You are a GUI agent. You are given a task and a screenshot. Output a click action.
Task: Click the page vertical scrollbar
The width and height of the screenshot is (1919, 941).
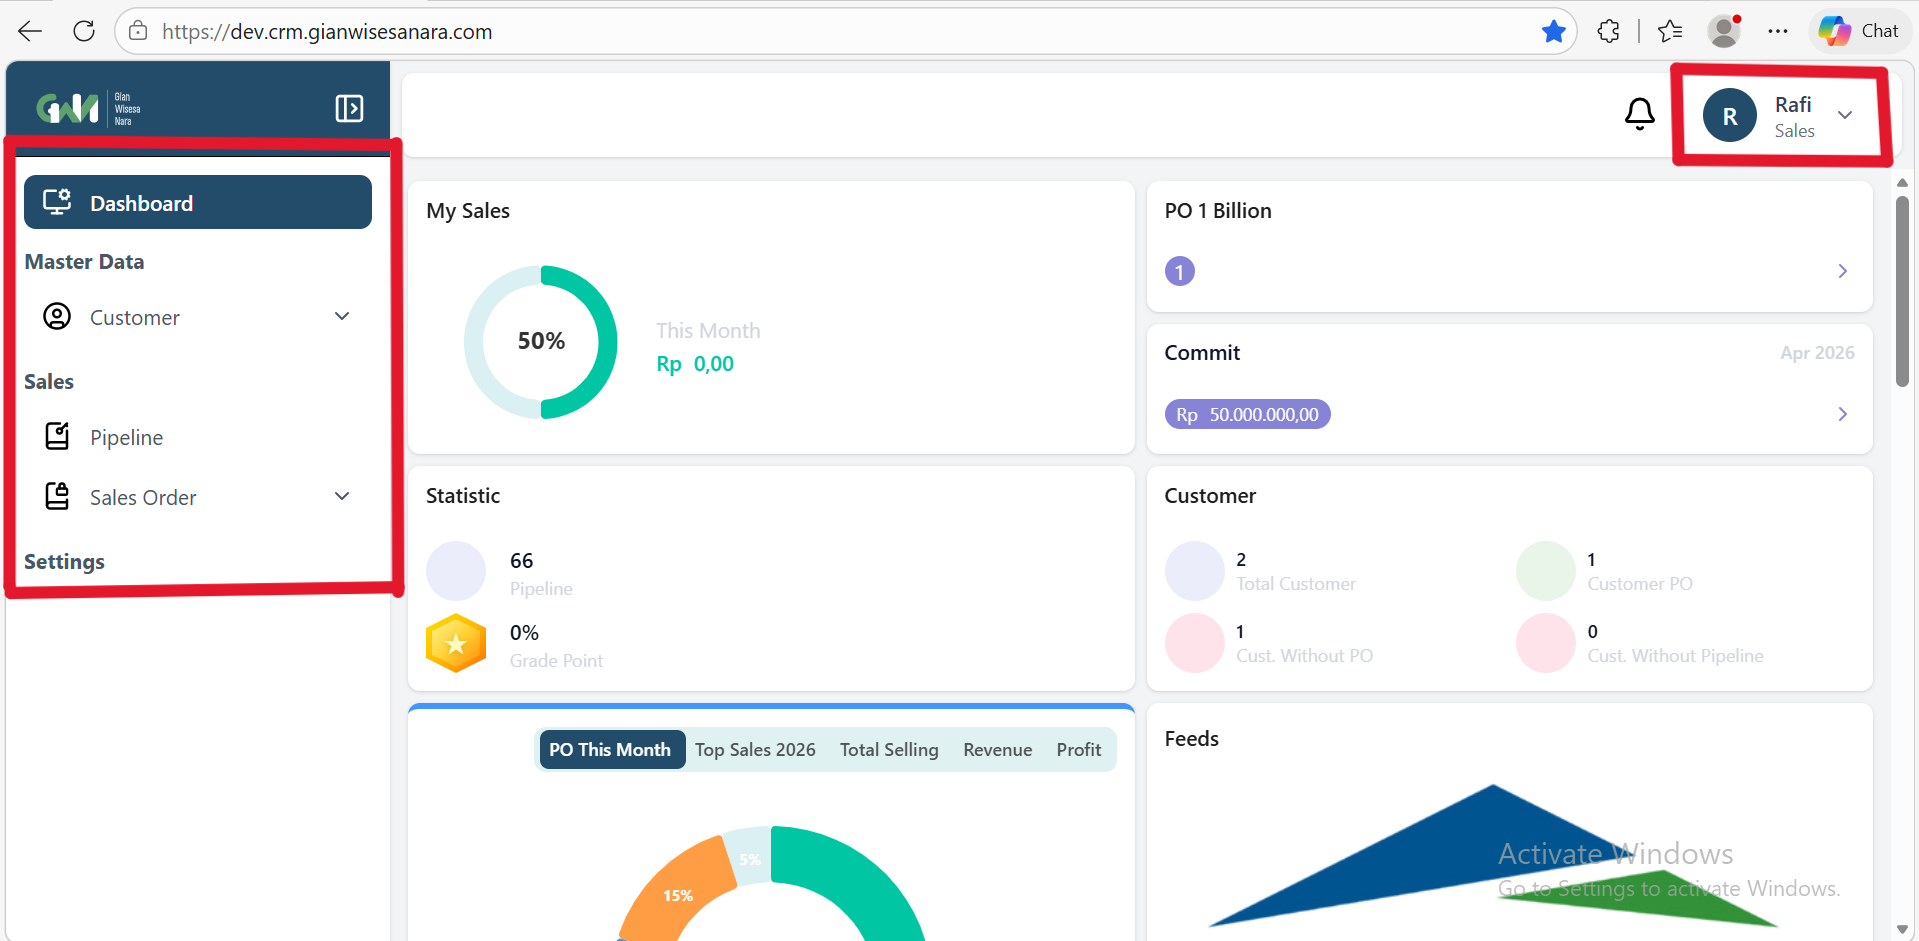click(1902, 290)
